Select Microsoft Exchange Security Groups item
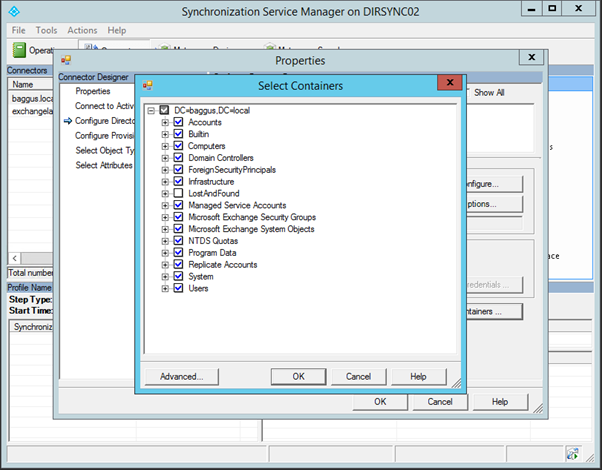Image resolution: width=602 pixels, height=470 pixels. [x=251, y=217]
